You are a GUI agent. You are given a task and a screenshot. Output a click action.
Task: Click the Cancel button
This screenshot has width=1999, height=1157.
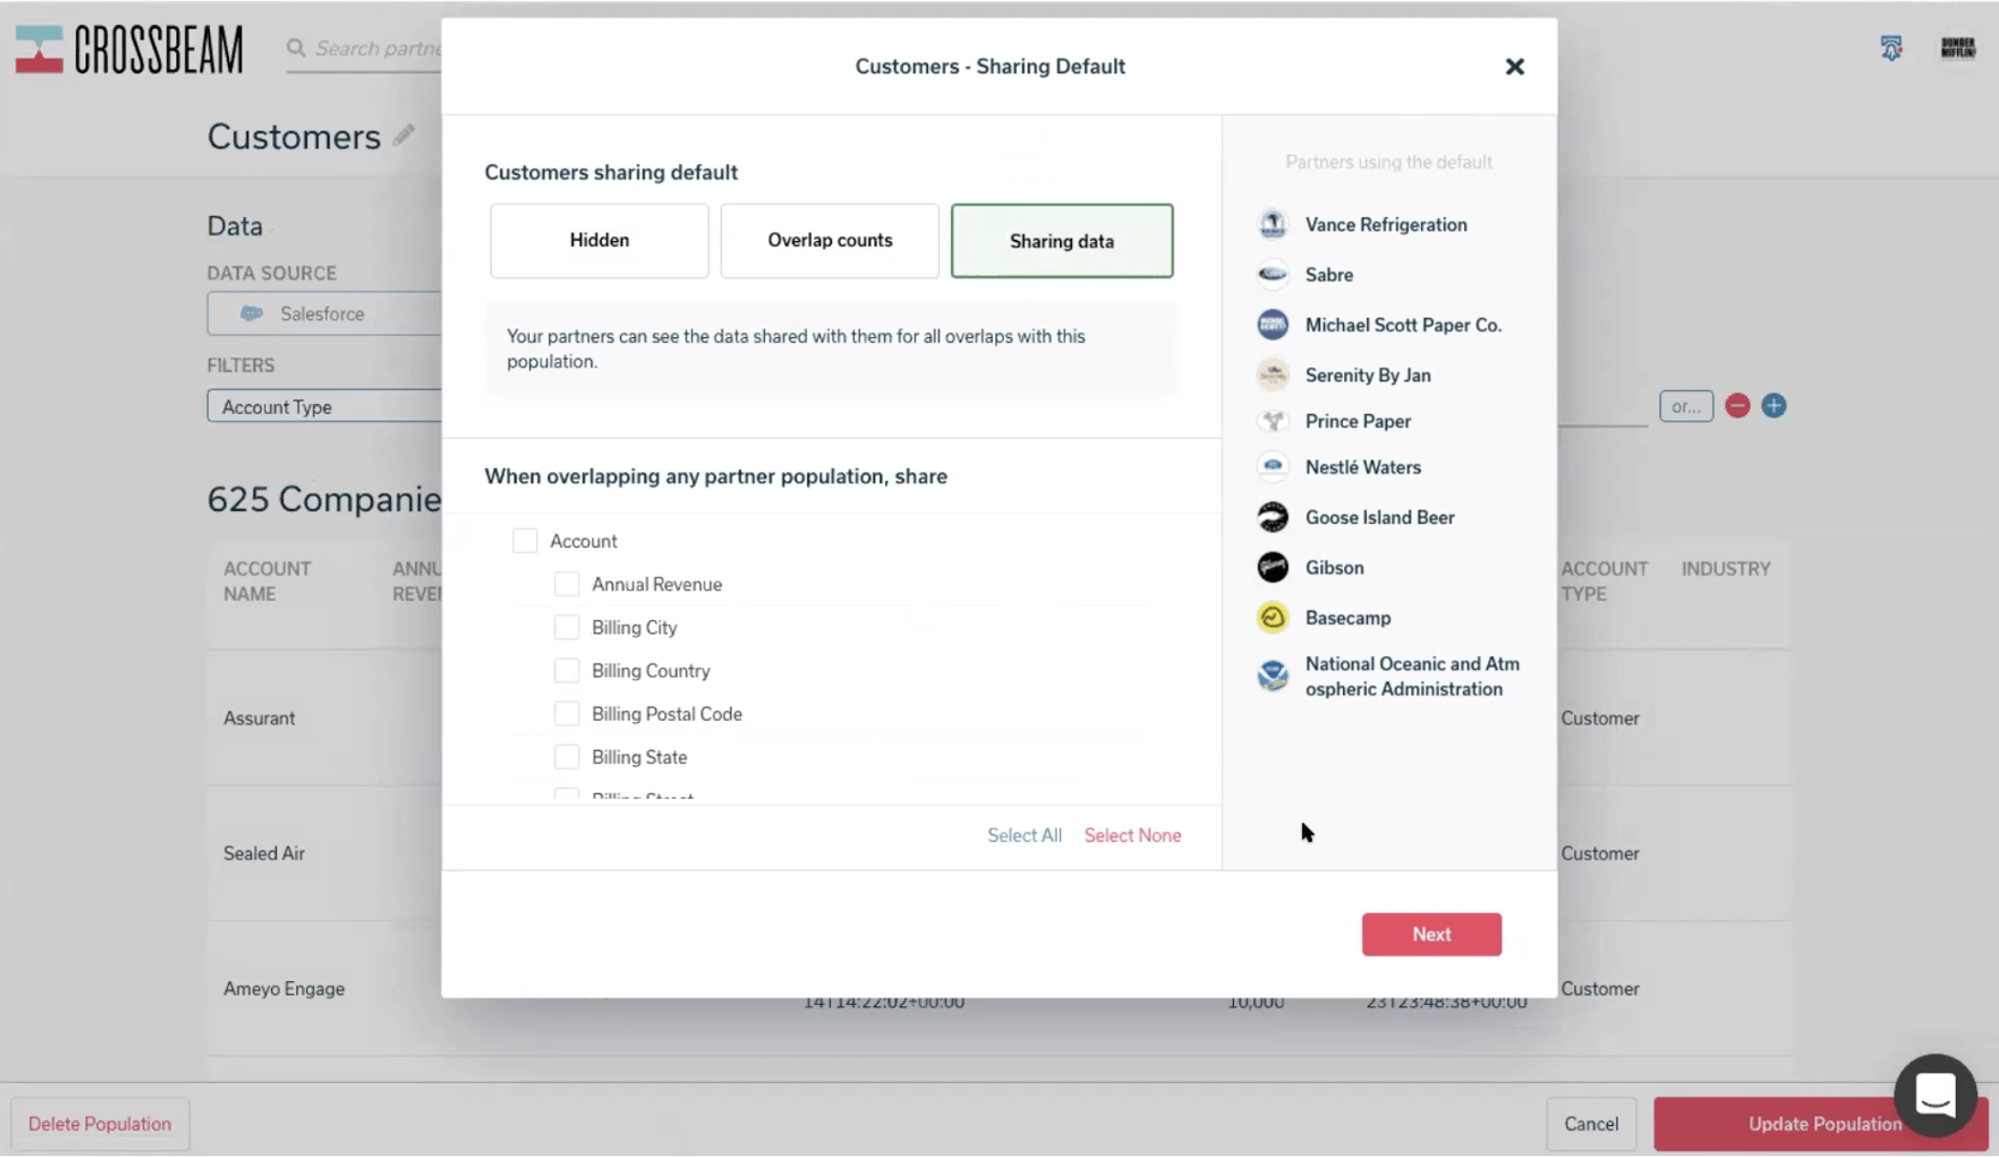tap(1591, 1123)
